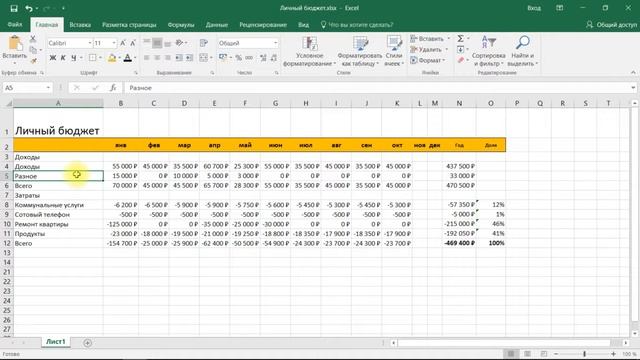
Task: Open Fill down arrow icon
Action: click(x=460, y=49)
